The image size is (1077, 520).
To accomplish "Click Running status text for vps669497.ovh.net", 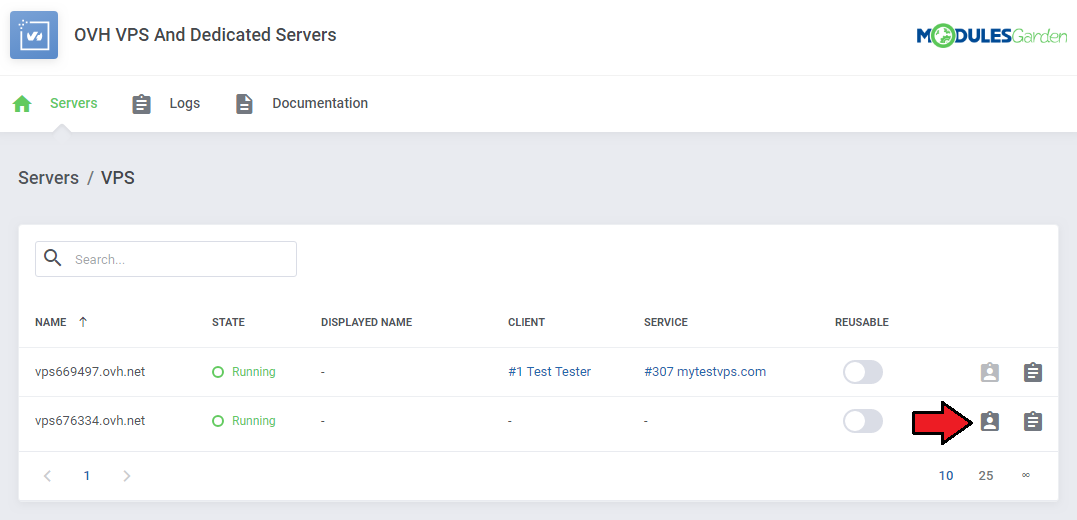I will pyautogui.click(x=253, y=372).
